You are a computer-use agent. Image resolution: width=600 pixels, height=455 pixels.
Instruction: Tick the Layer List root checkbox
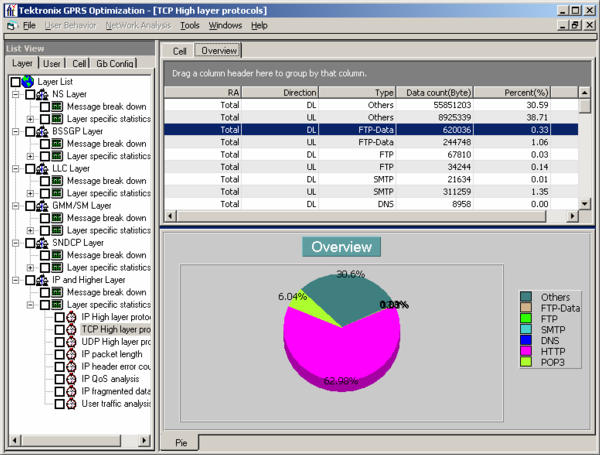coord(15,82)
